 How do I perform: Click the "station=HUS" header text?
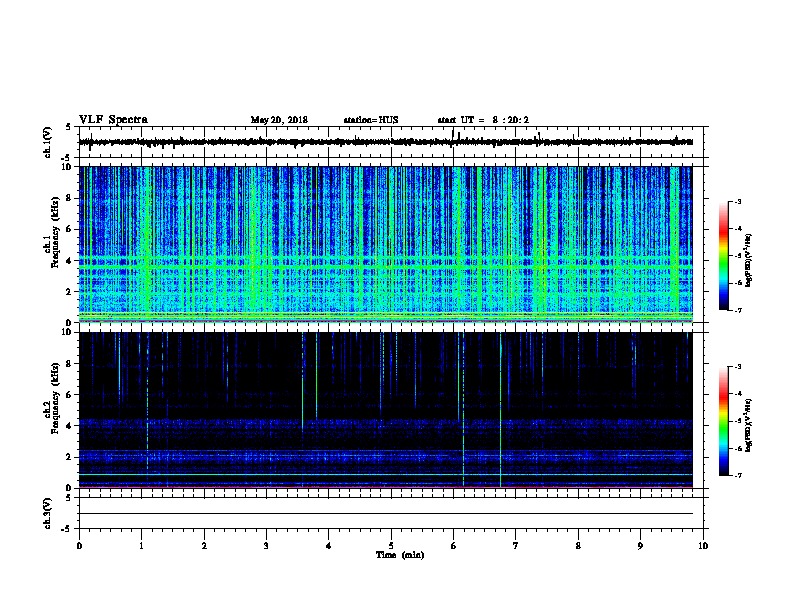(371, 120)
